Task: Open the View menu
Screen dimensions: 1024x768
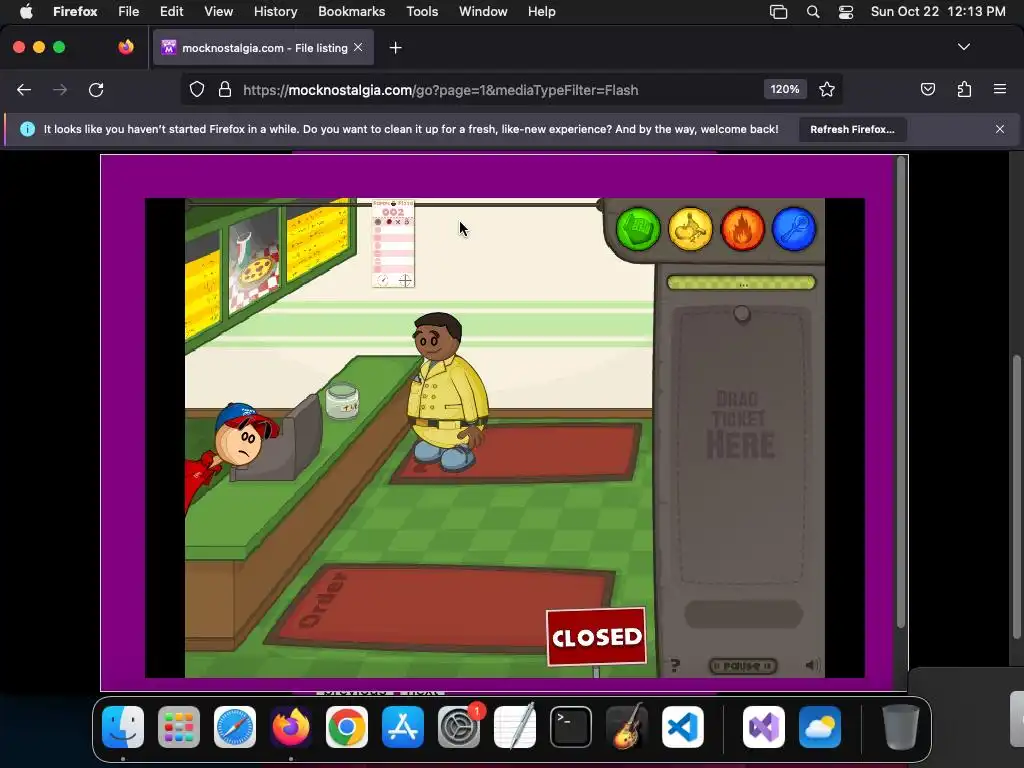Action: click(219, 12)
